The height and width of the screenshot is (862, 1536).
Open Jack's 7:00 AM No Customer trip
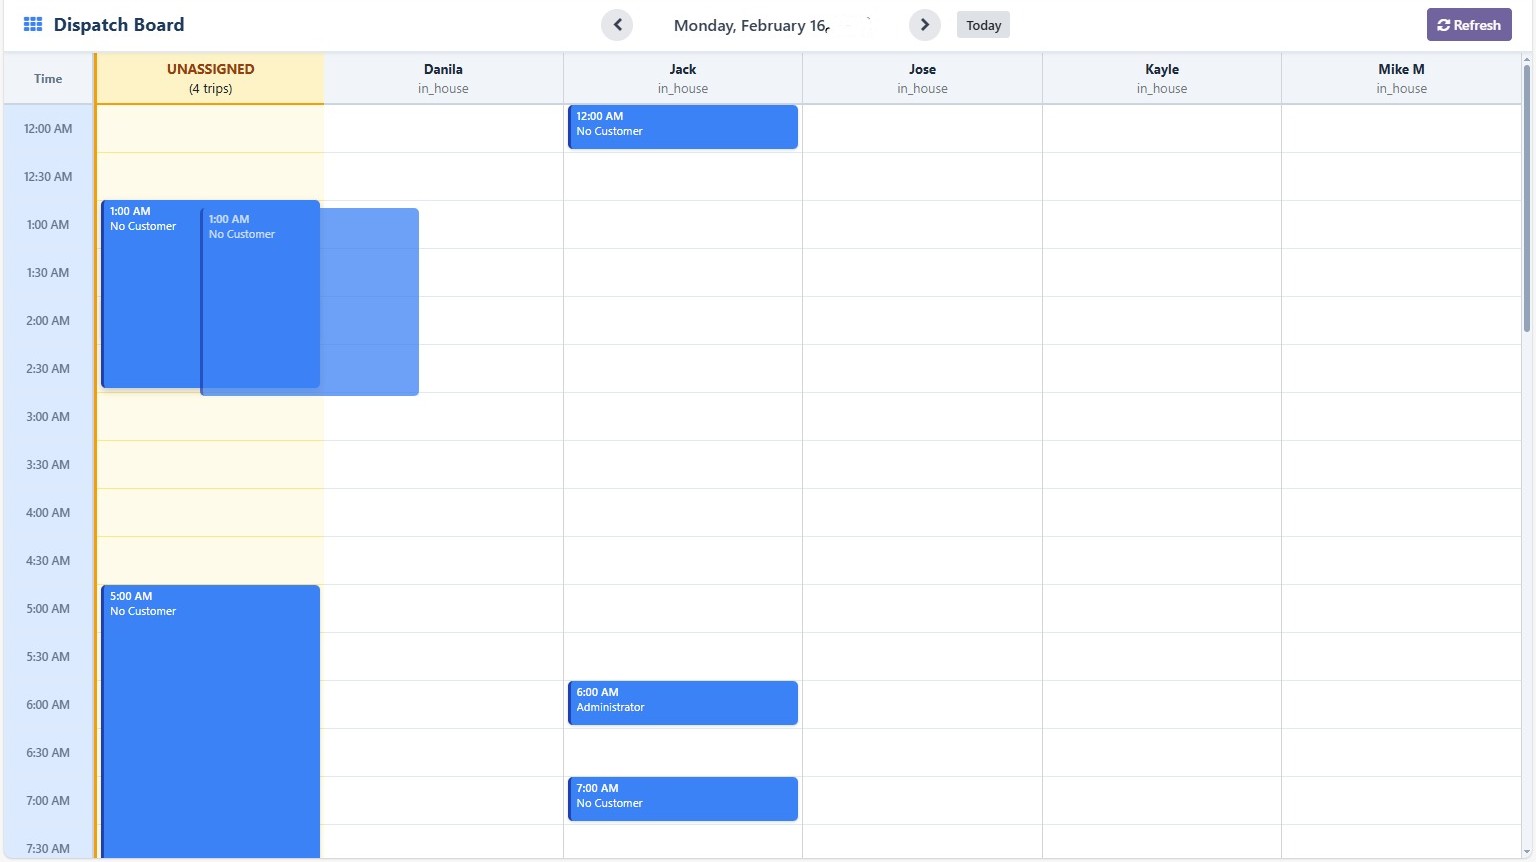point(682,799)
